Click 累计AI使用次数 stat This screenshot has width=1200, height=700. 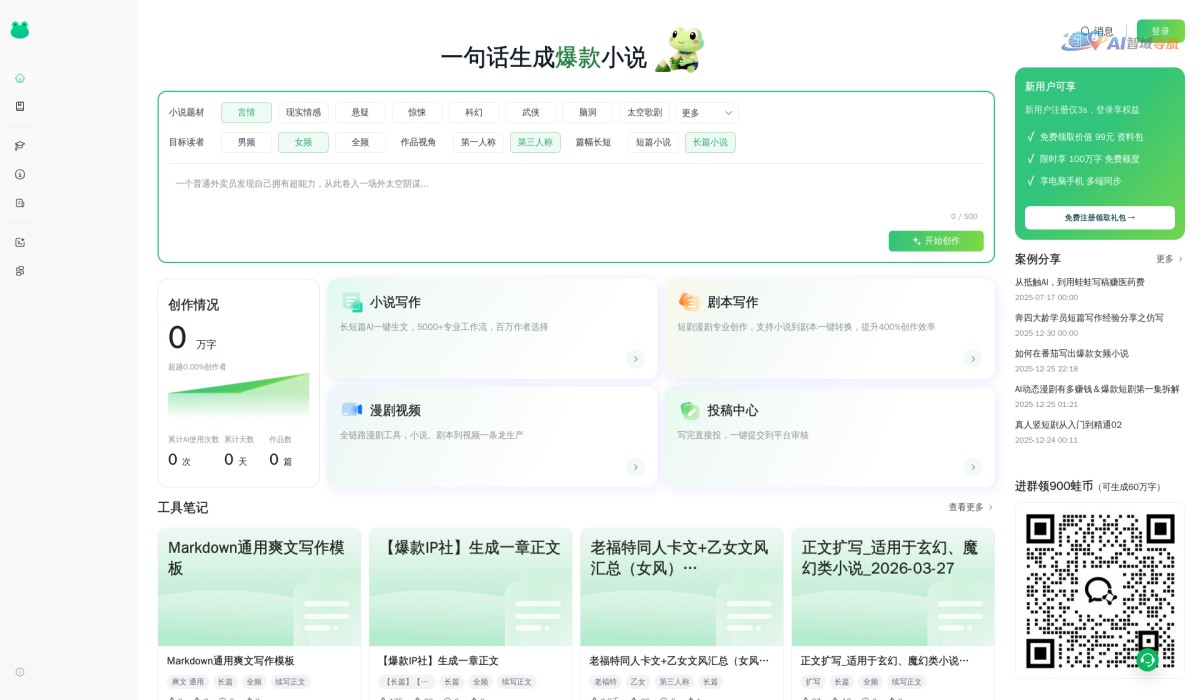(193, 451)
